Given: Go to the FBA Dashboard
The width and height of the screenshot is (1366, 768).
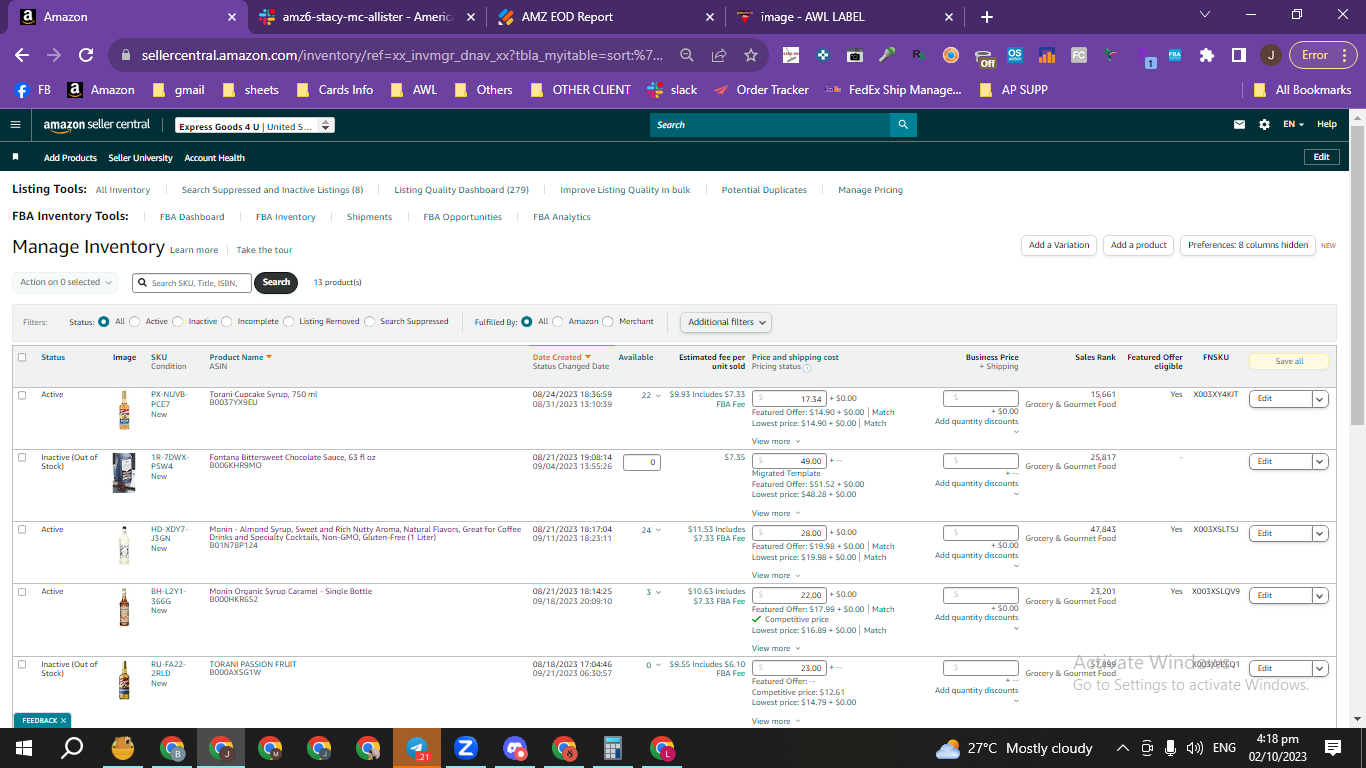Looking at the screenshot, I should pos(192,217).
